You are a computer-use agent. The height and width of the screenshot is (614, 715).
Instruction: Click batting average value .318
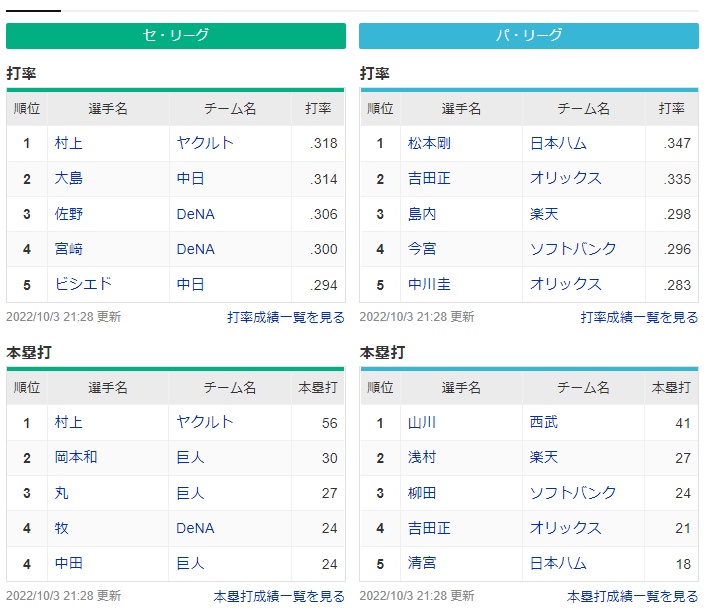click(324, 143)
